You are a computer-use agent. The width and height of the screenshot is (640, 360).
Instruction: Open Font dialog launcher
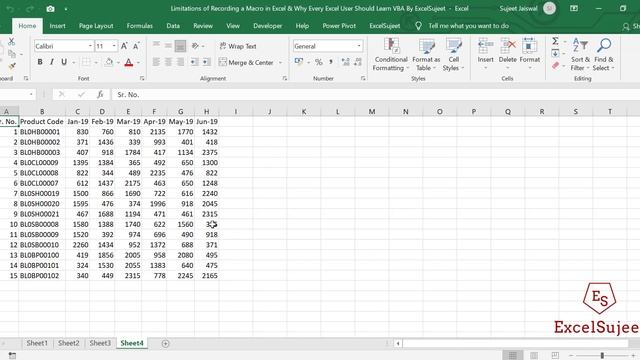[x=142, y=78]
